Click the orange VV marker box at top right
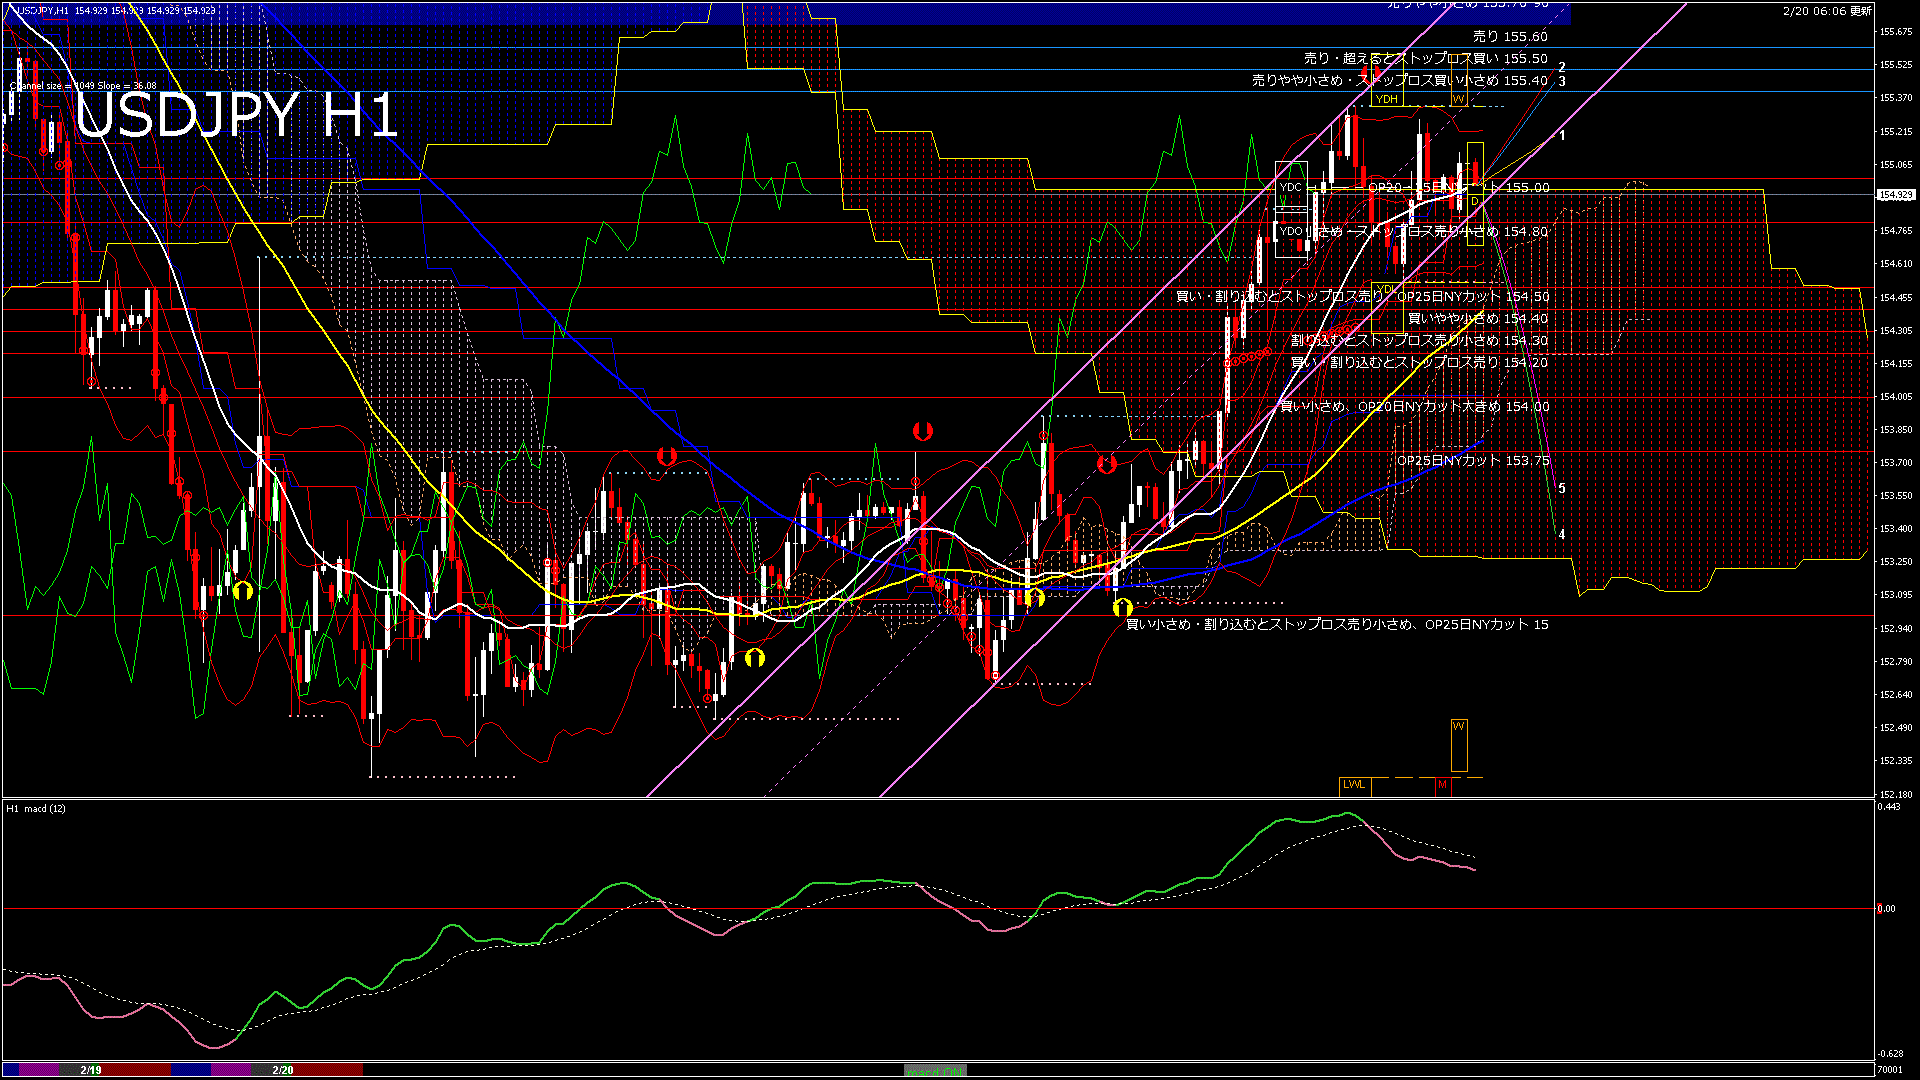Image resolution: width=1920 pixels, height=1080 pixels. tap(1458, 99)
